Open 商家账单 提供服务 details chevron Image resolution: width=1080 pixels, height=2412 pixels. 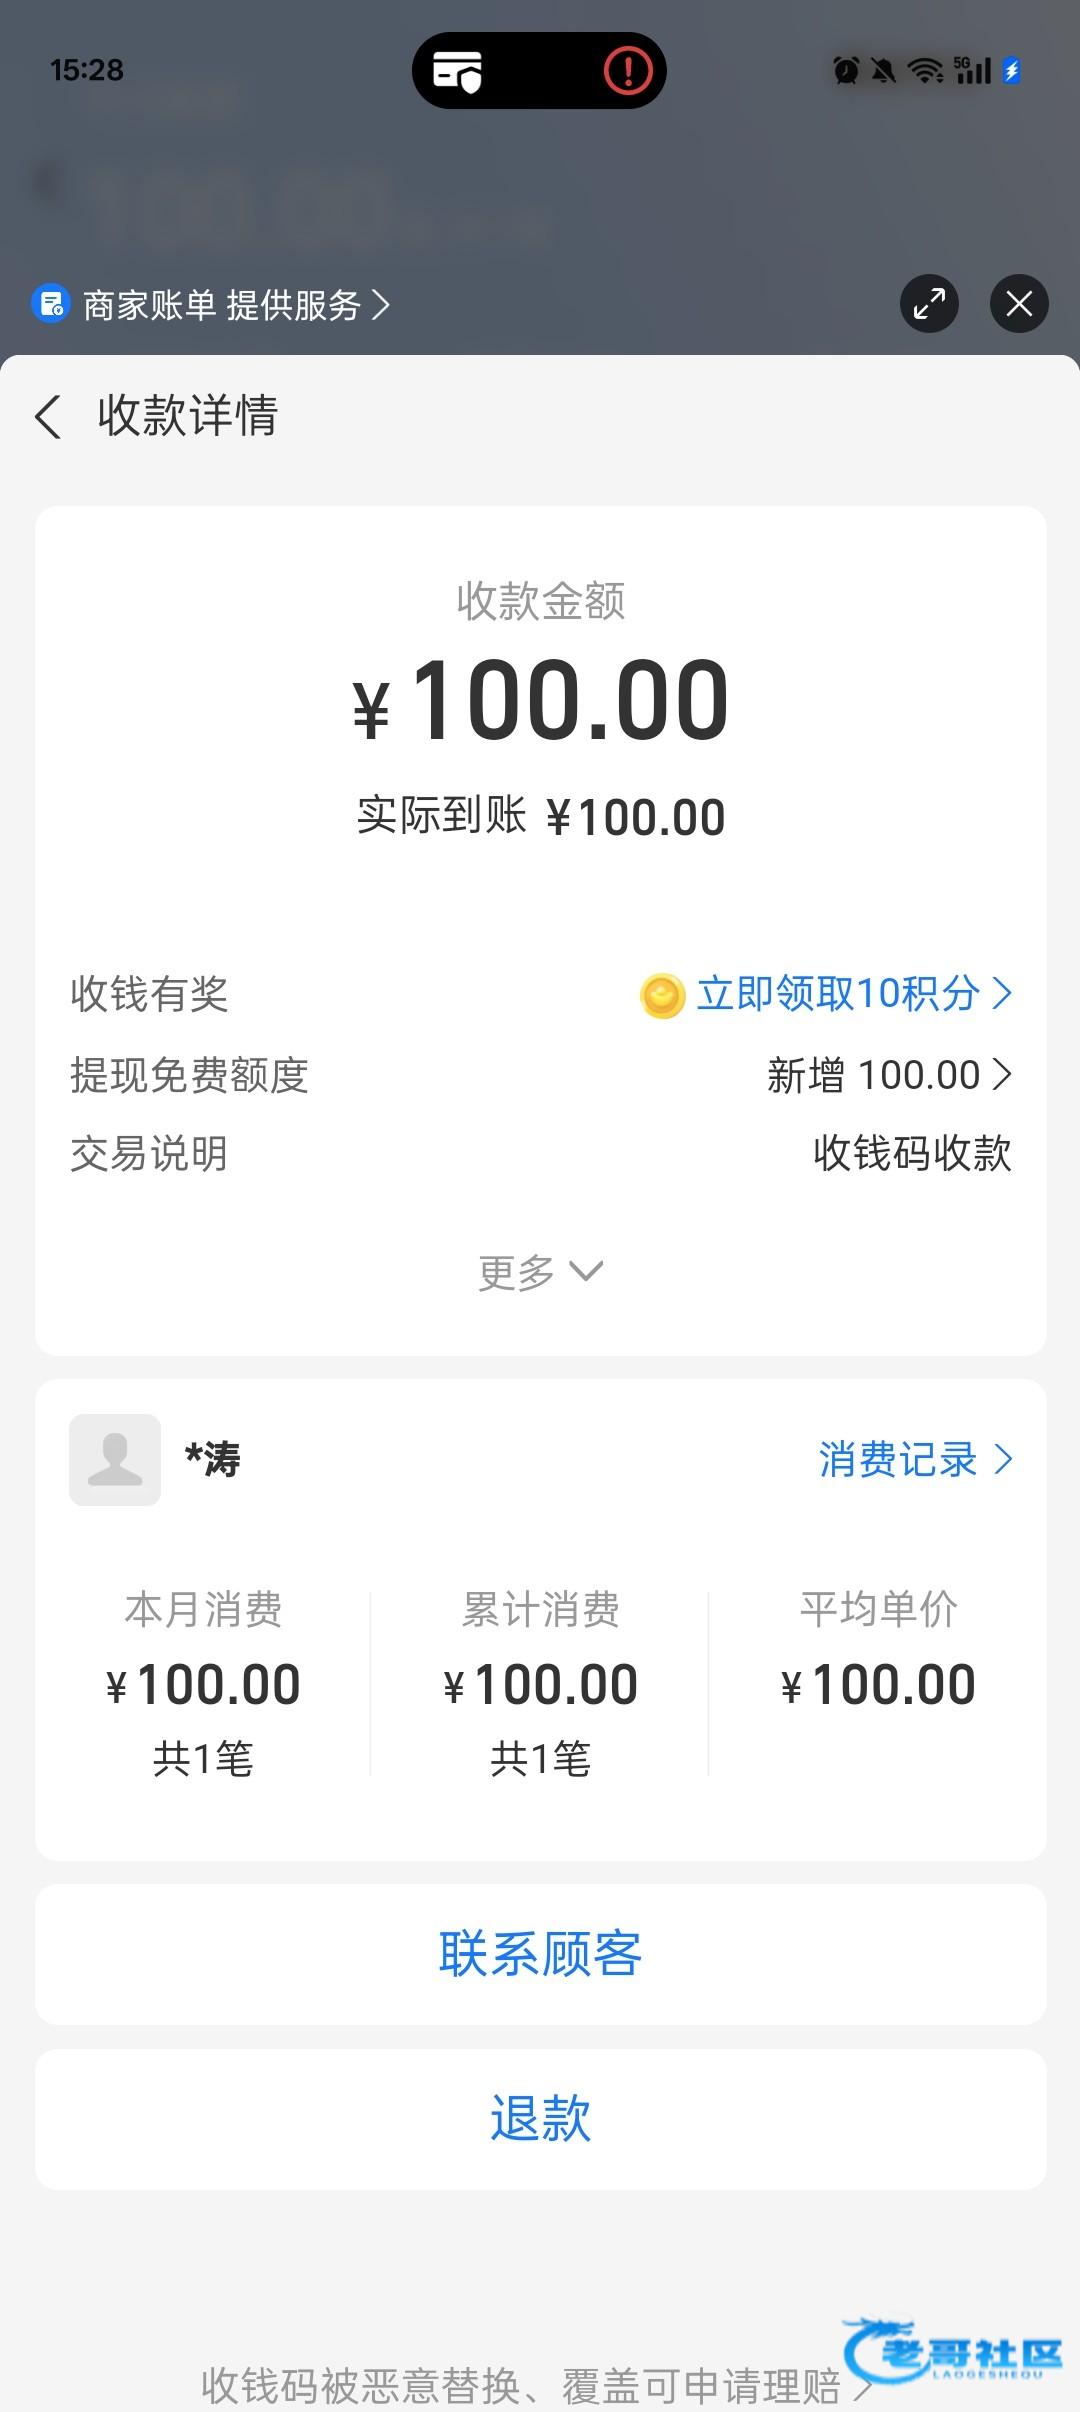point(381,304)
